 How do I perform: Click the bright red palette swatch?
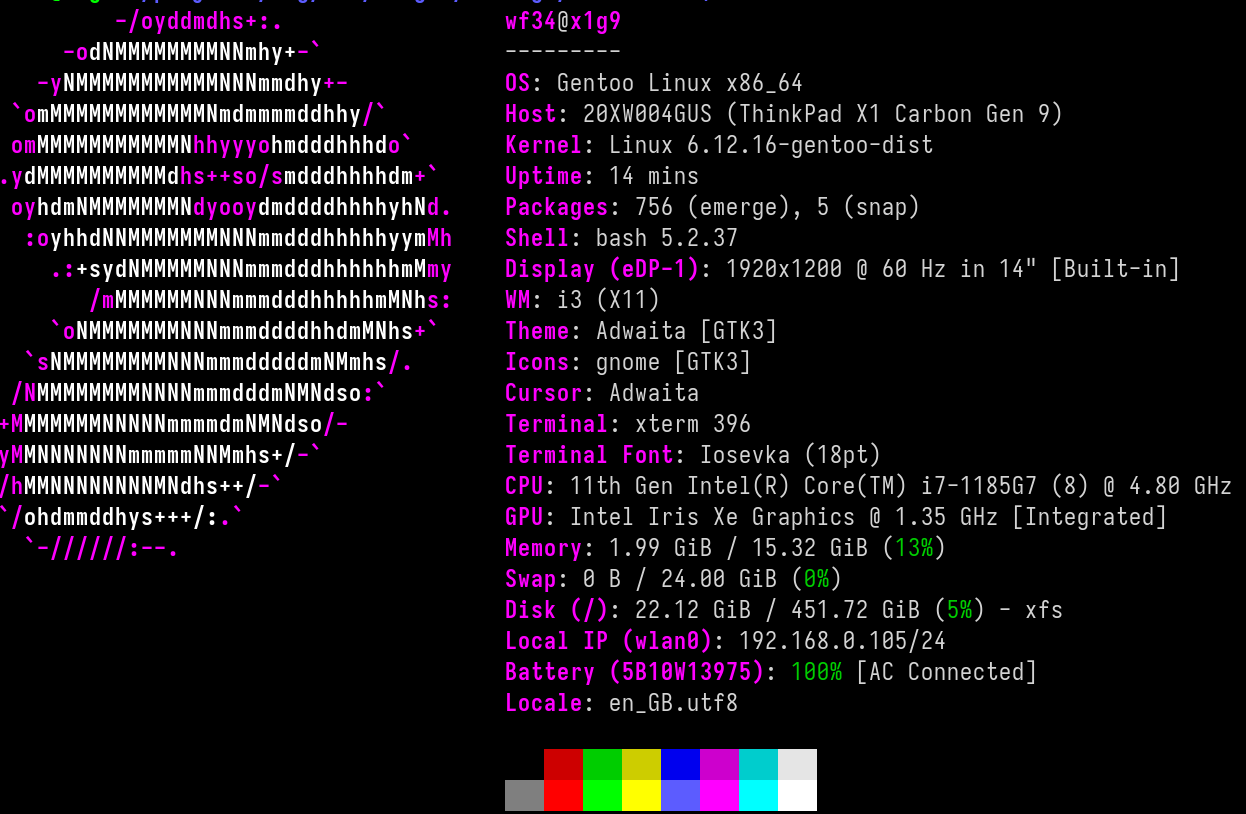point(563,795)
